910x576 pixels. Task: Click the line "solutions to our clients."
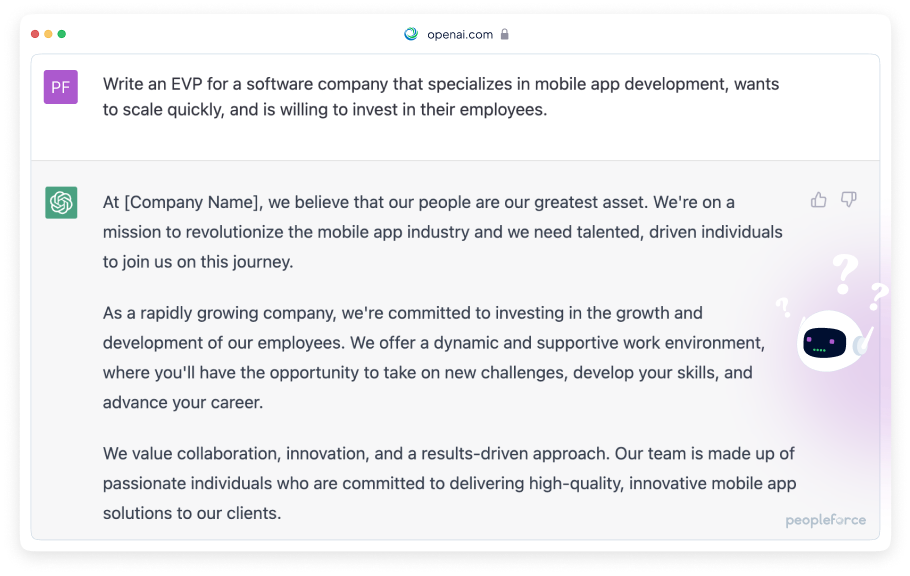(192, 513)
